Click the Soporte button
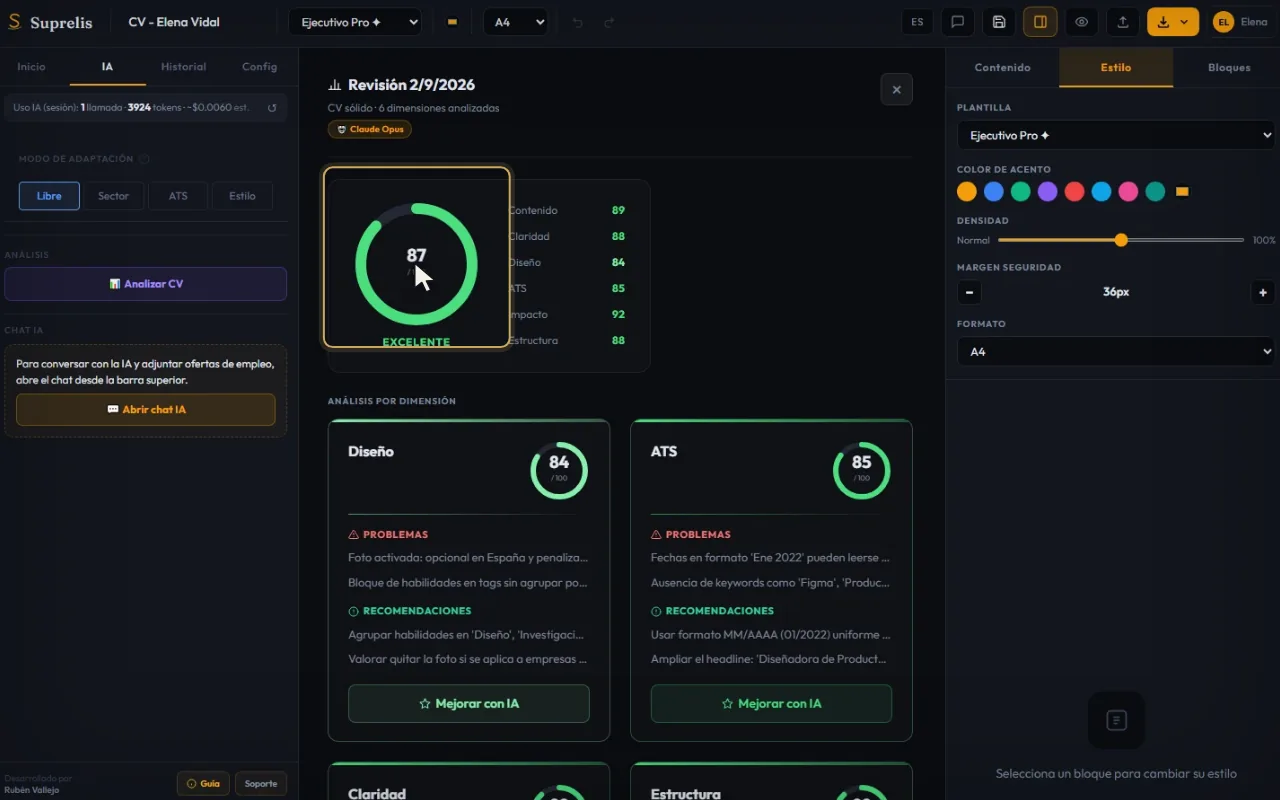Image resolution: width=1280 pixels, height=800 pixels. (261, 783)
